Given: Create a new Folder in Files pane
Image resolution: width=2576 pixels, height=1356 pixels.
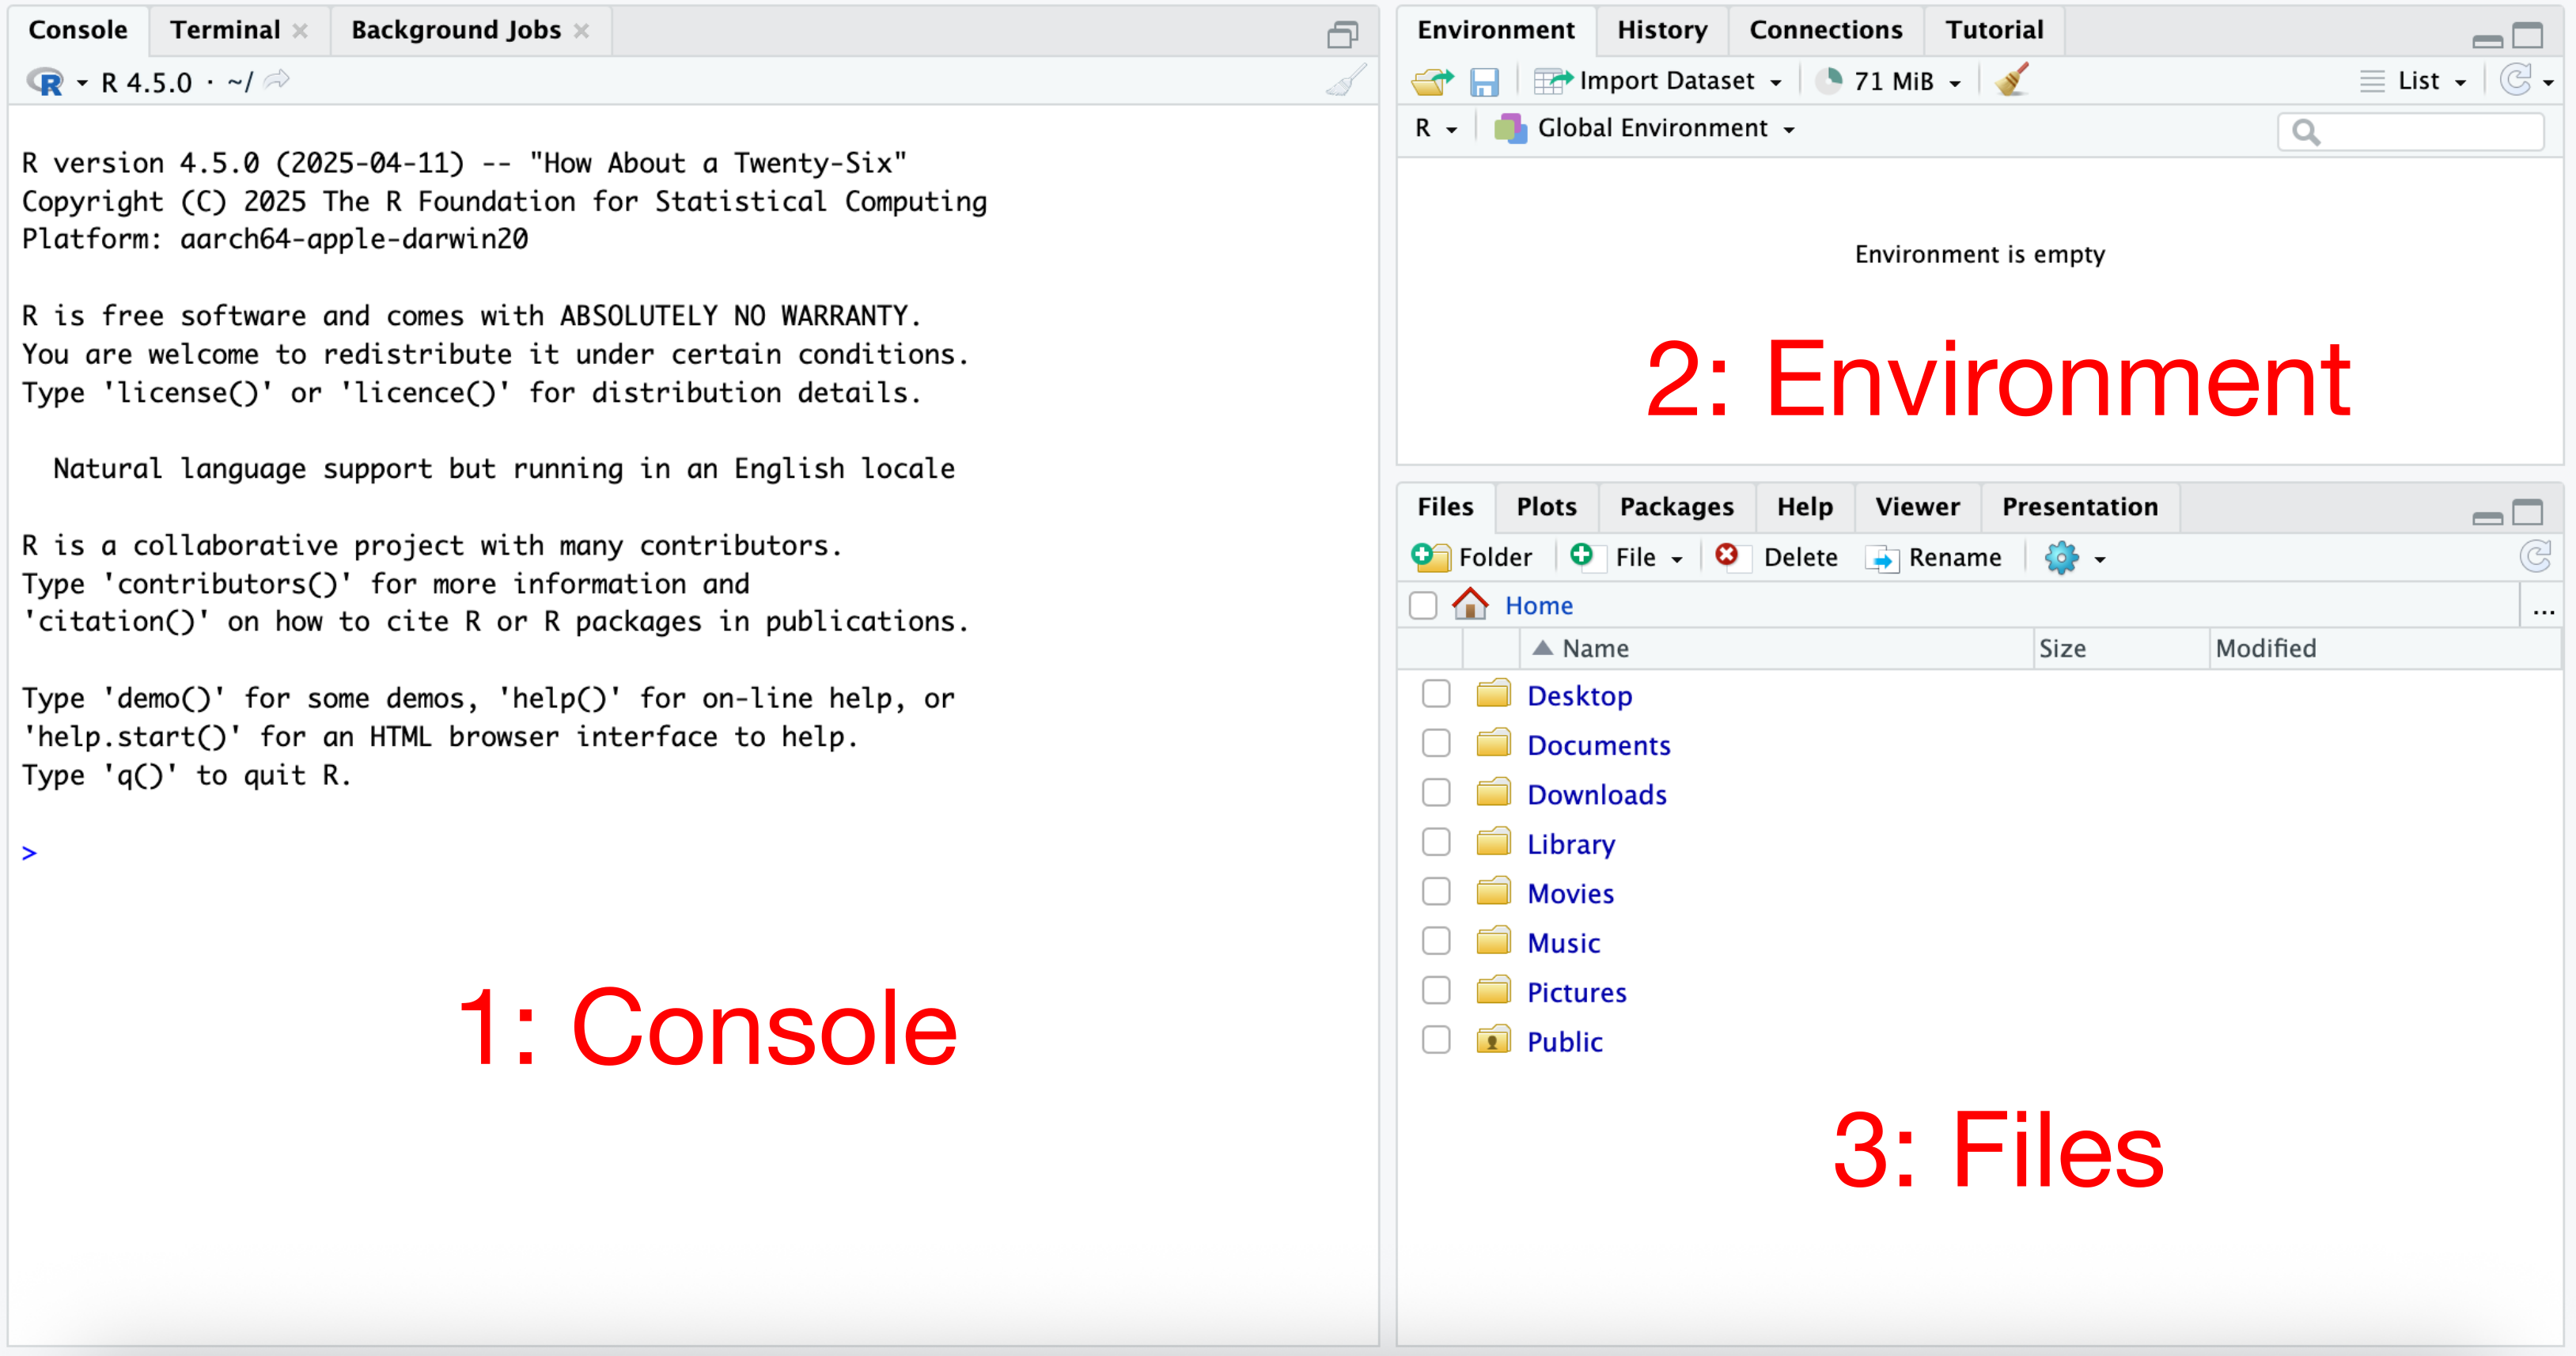Looking at the screenshot, I should point(1472,557).
